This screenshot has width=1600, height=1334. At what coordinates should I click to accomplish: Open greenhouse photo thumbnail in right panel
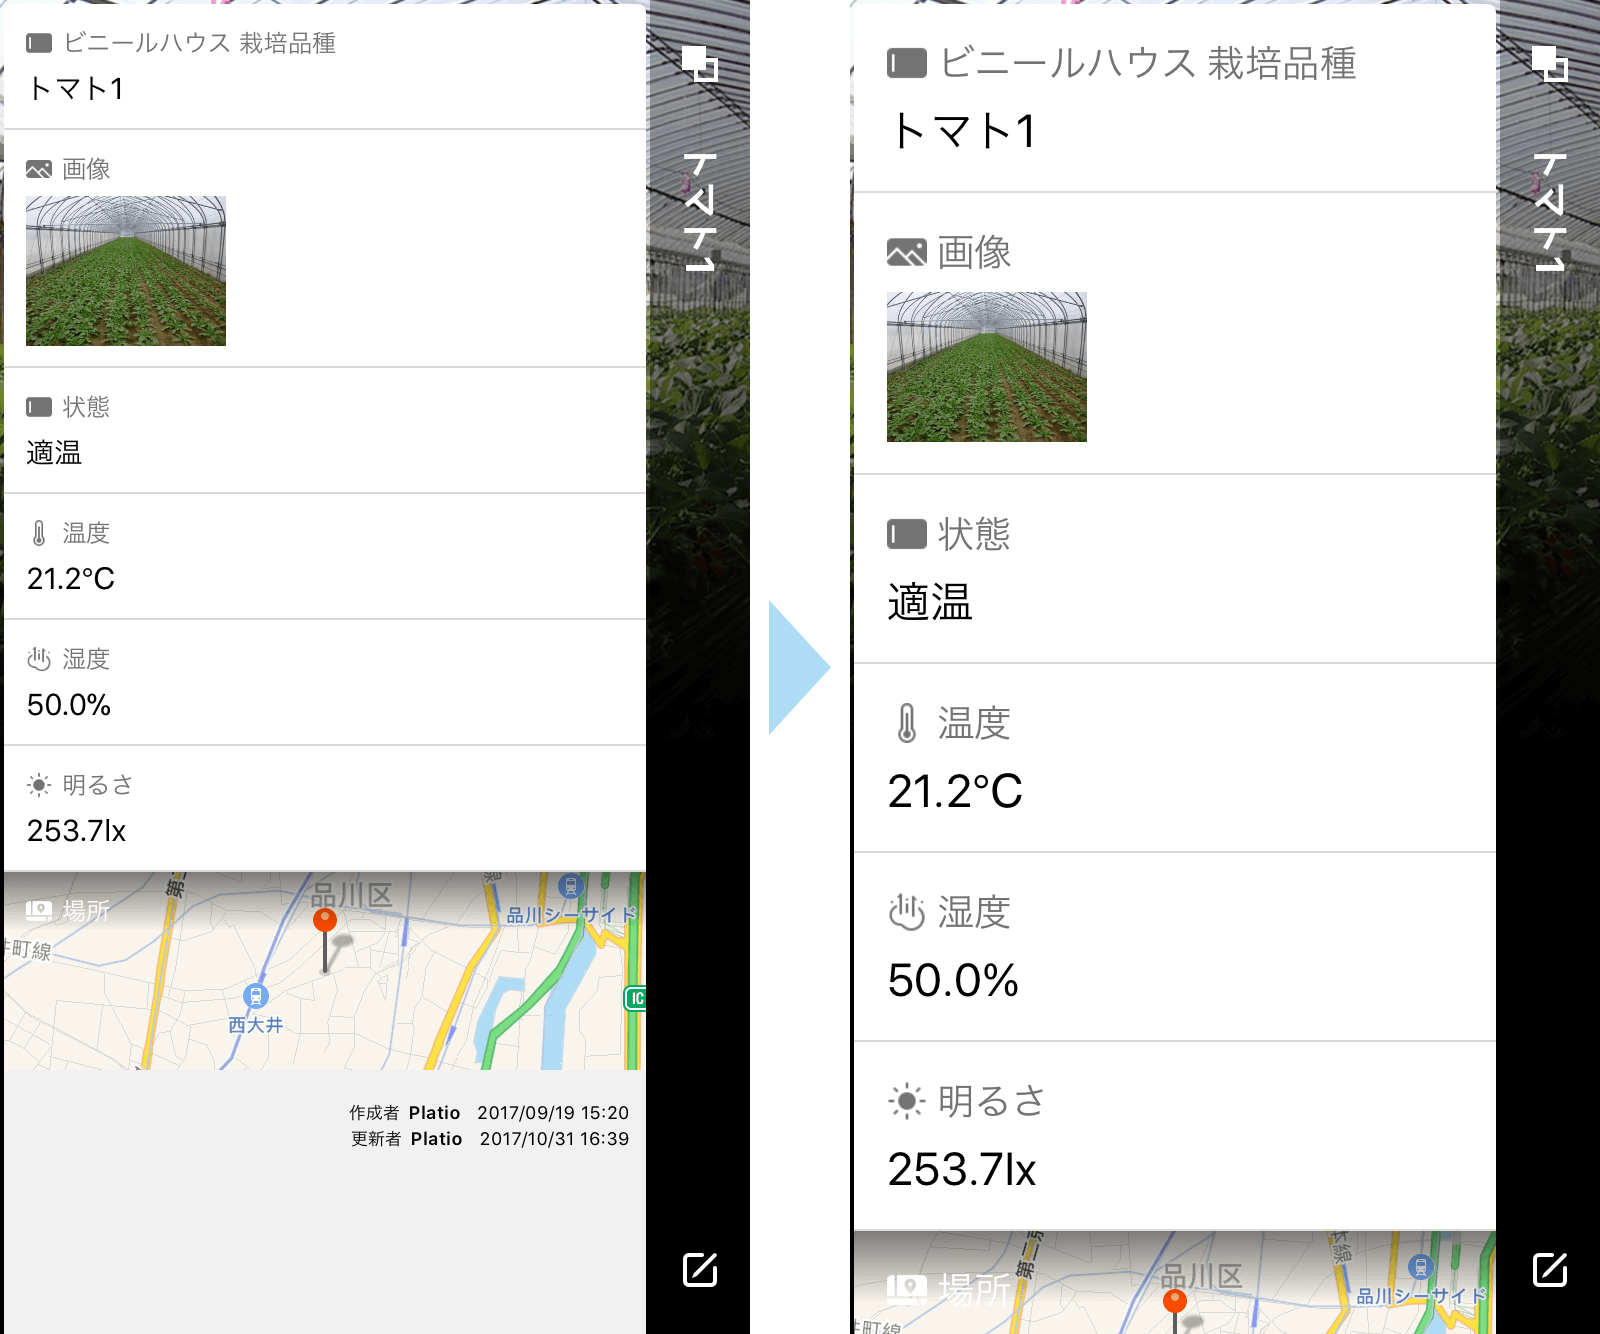[x=986, y=367]
